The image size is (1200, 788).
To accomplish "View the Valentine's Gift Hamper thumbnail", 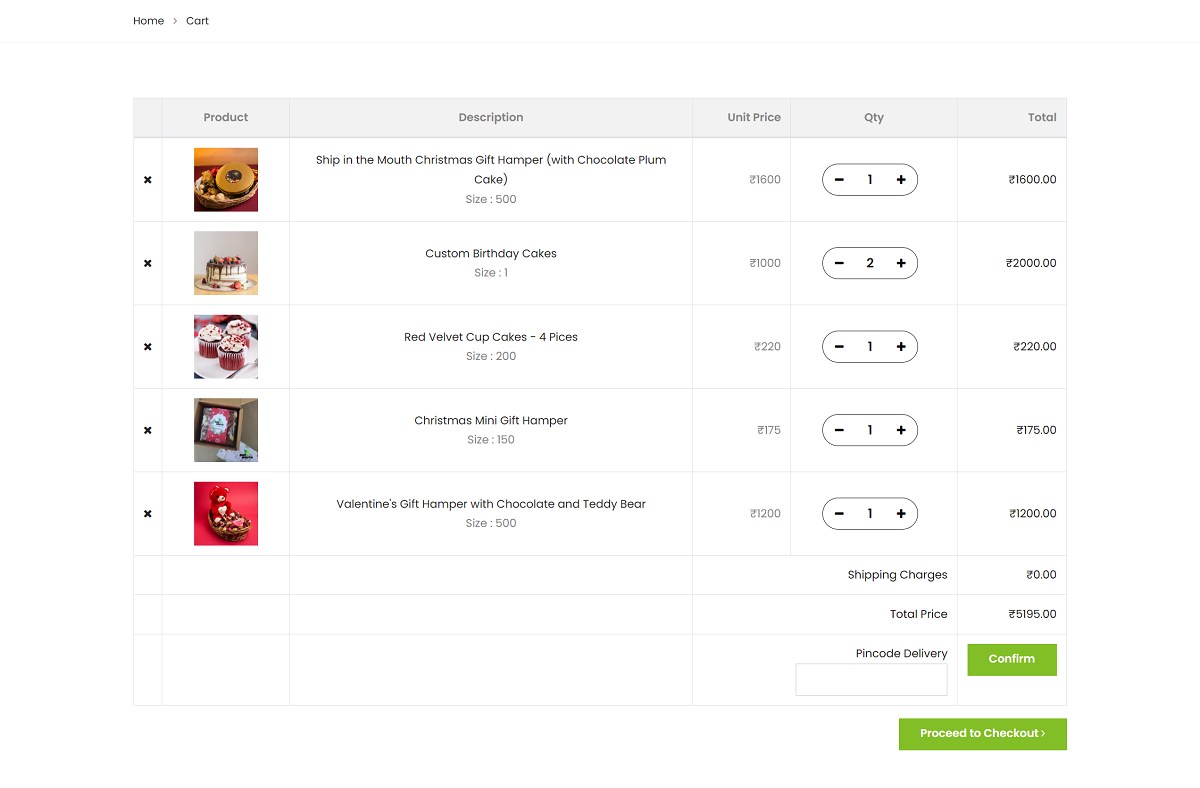I will pos(225,513).
